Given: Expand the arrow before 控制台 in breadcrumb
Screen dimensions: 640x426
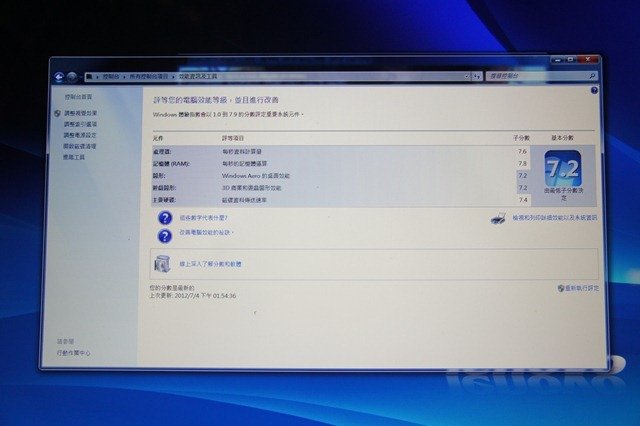Looking at the screenshot, I should tap(98, 77).
